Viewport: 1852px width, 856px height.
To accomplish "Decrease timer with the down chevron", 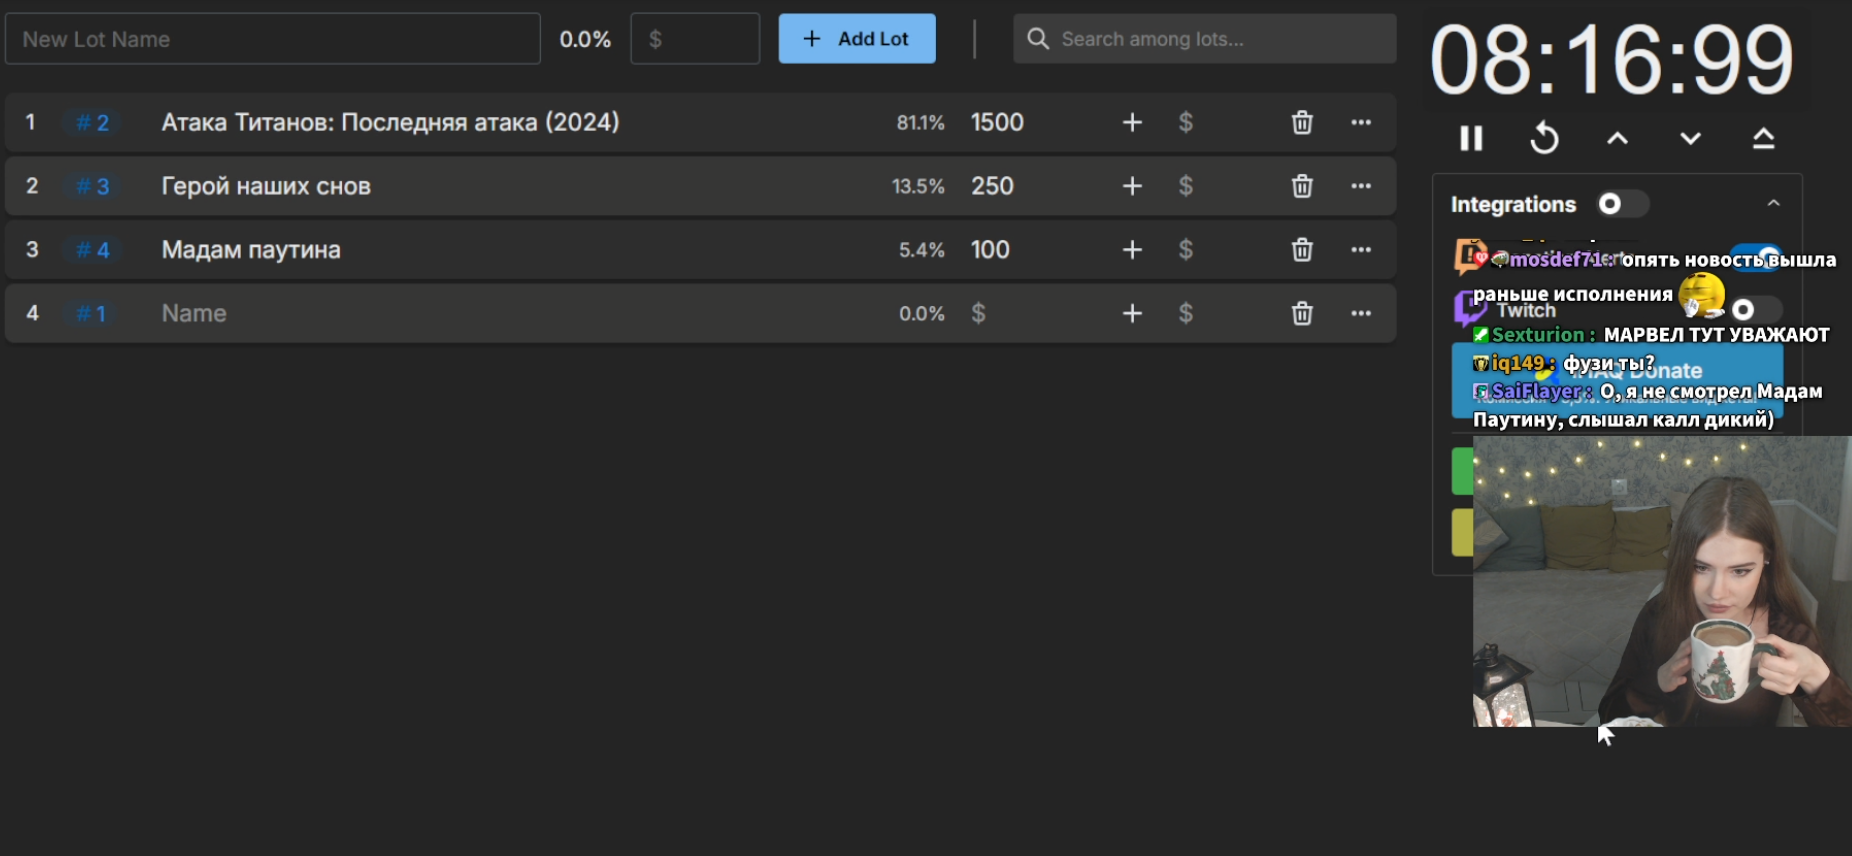I will point(1690,138).
